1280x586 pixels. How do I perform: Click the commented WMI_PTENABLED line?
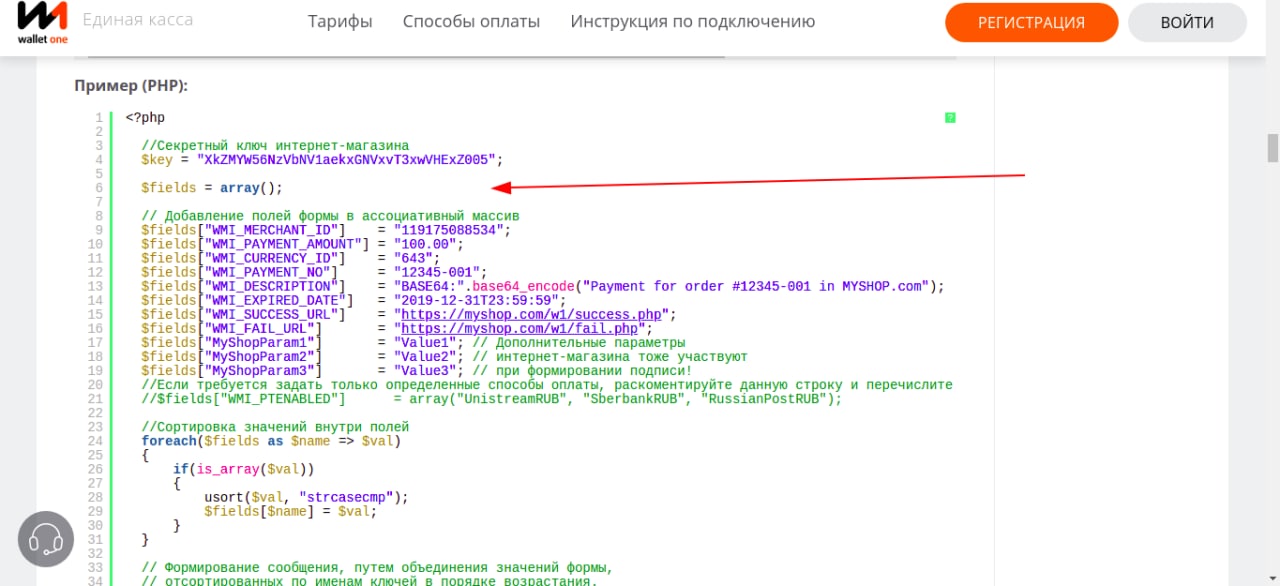(492, 398)
